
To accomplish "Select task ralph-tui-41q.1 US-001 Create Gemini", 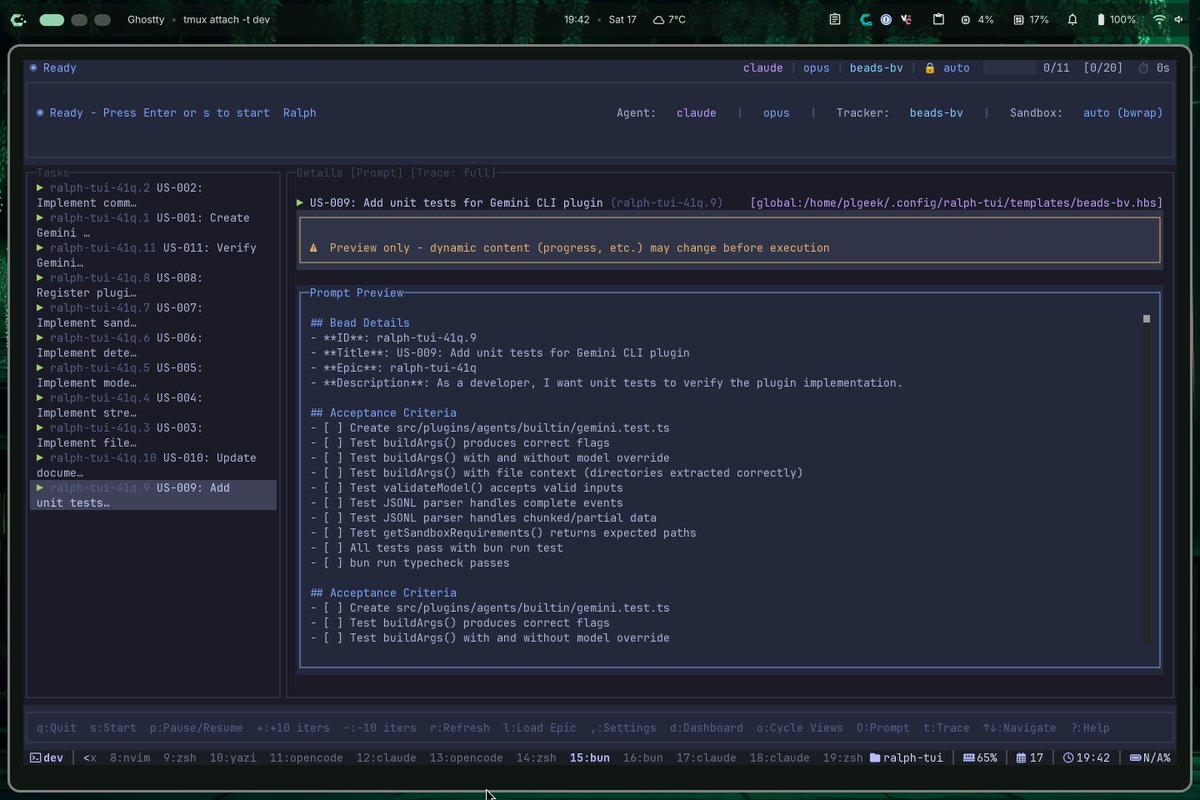I will pyautogui.click(x=154, y=225).
